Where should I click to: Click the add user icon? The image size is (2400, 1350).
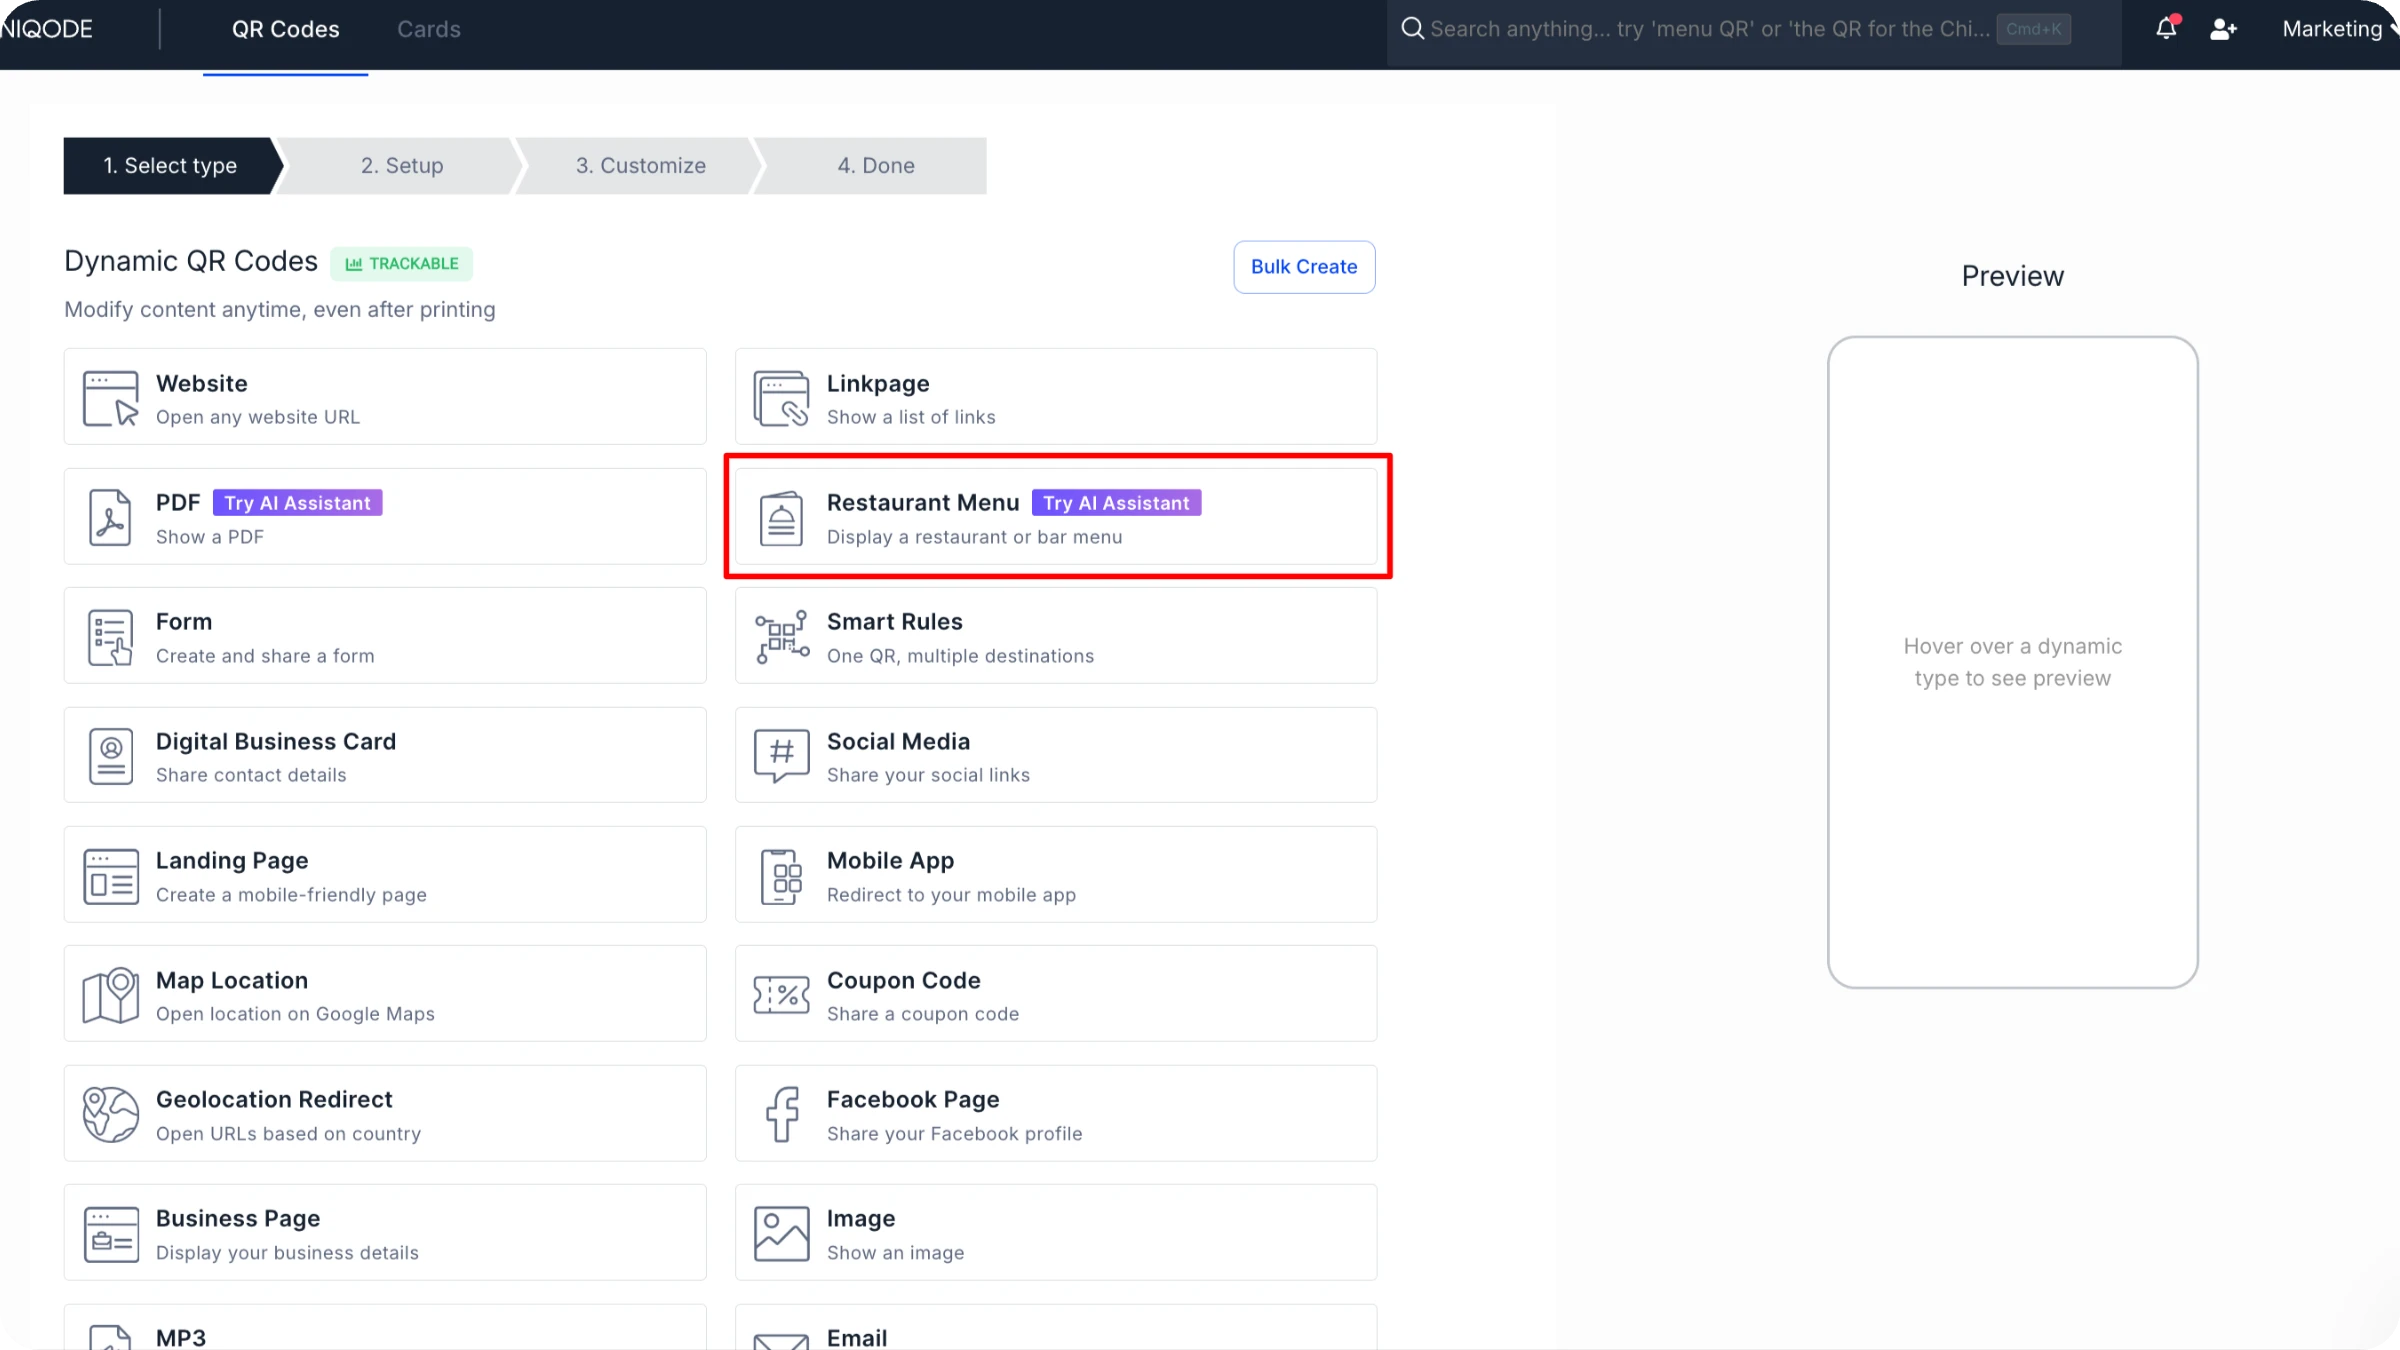tap(2223, 29)
